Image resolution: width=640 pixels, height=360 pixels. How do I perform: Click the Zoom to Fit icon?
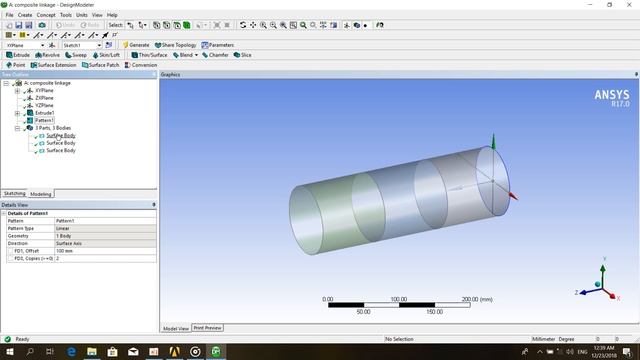pyautogui.click(x=283, y=25)
